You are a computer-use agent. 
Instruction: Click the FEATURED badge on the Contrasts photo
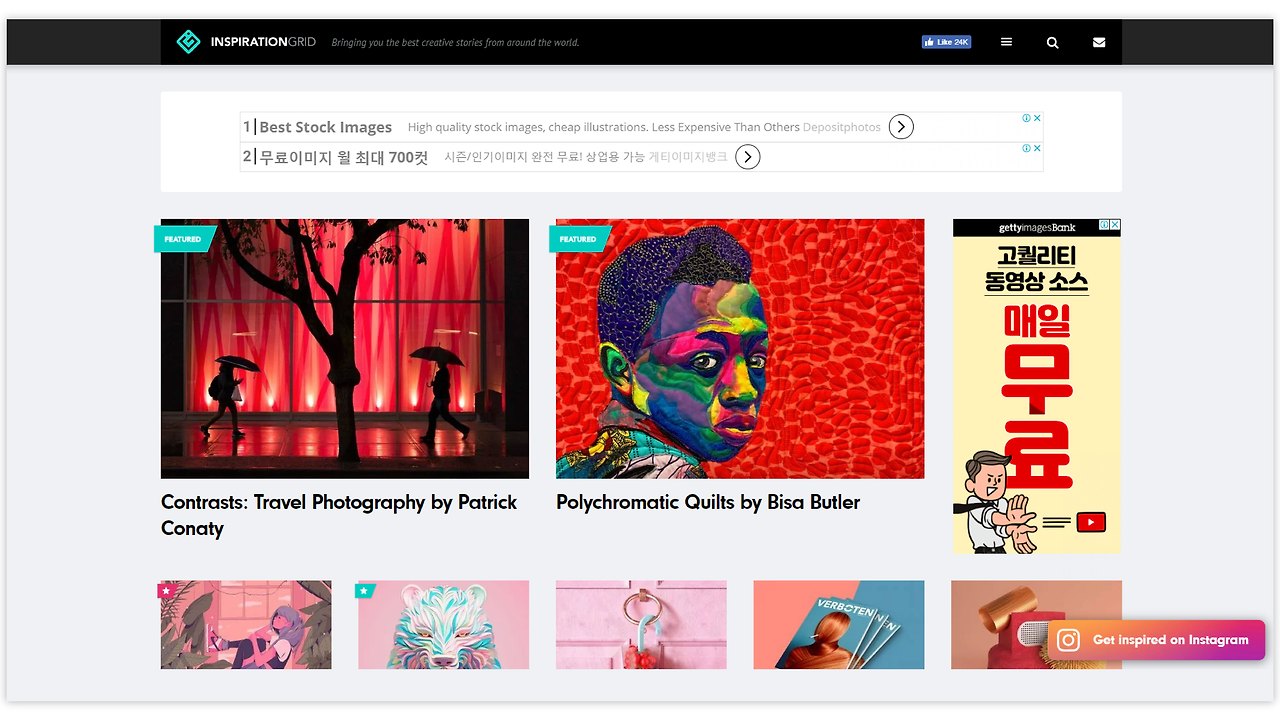pos(184,239)
